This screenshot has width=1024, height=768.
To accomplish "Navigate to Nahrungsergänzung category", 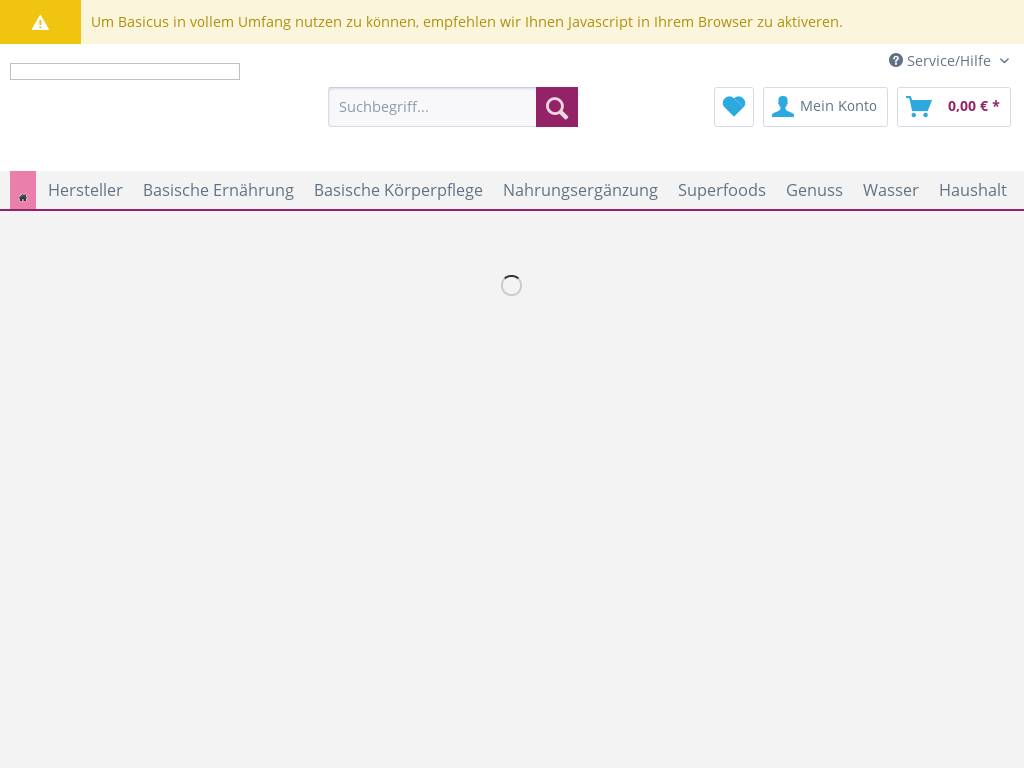I will pos(580,190).
